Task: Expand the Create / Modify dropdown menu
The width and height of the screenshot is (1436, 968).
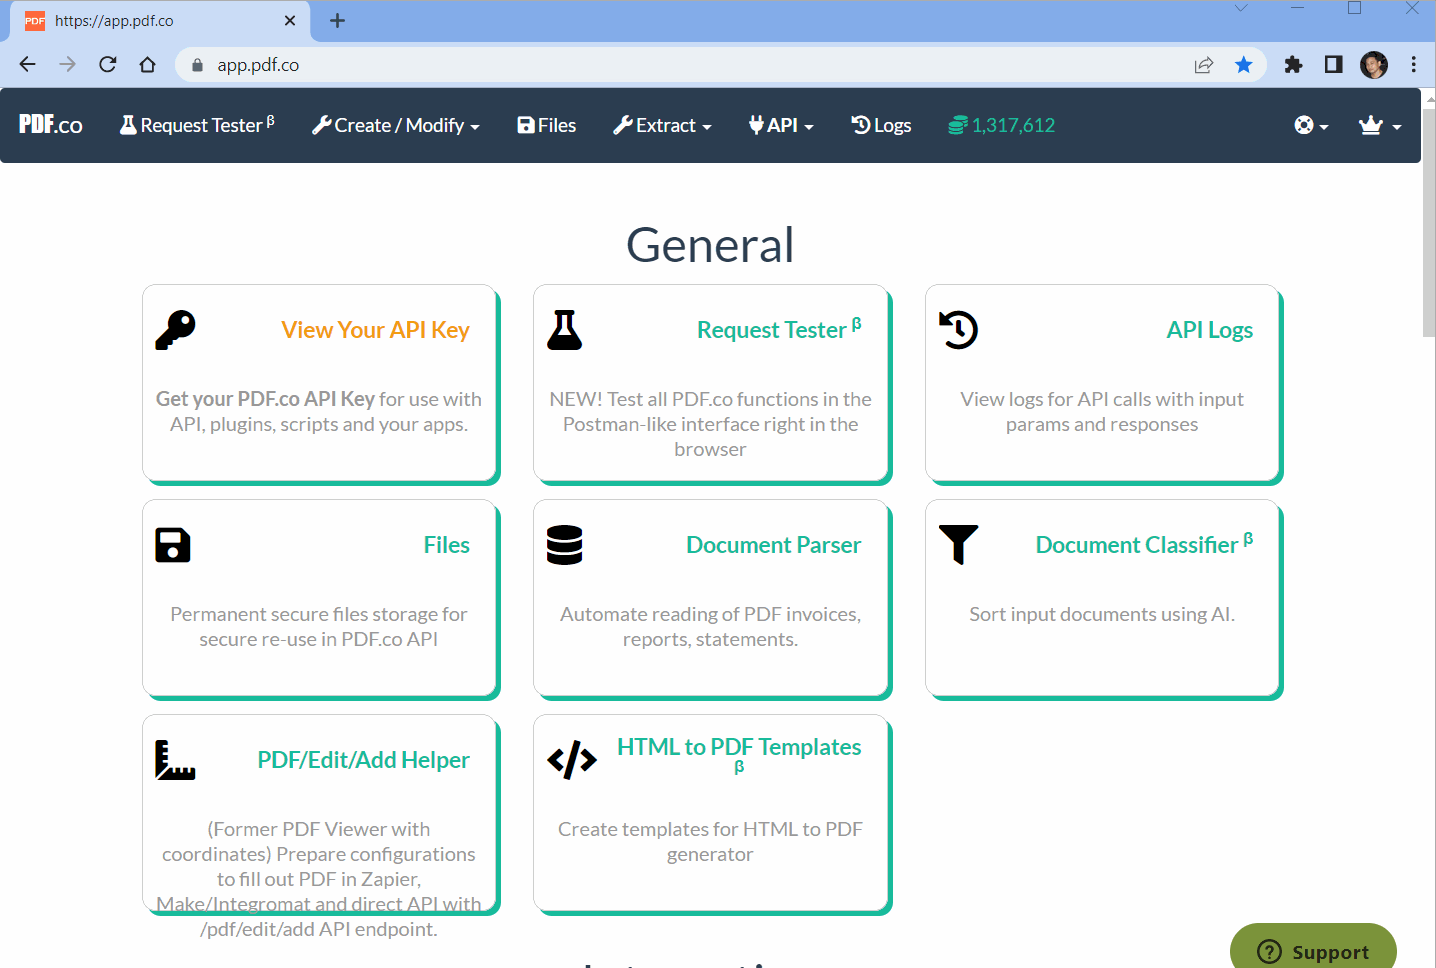Action: pos(396,125)
